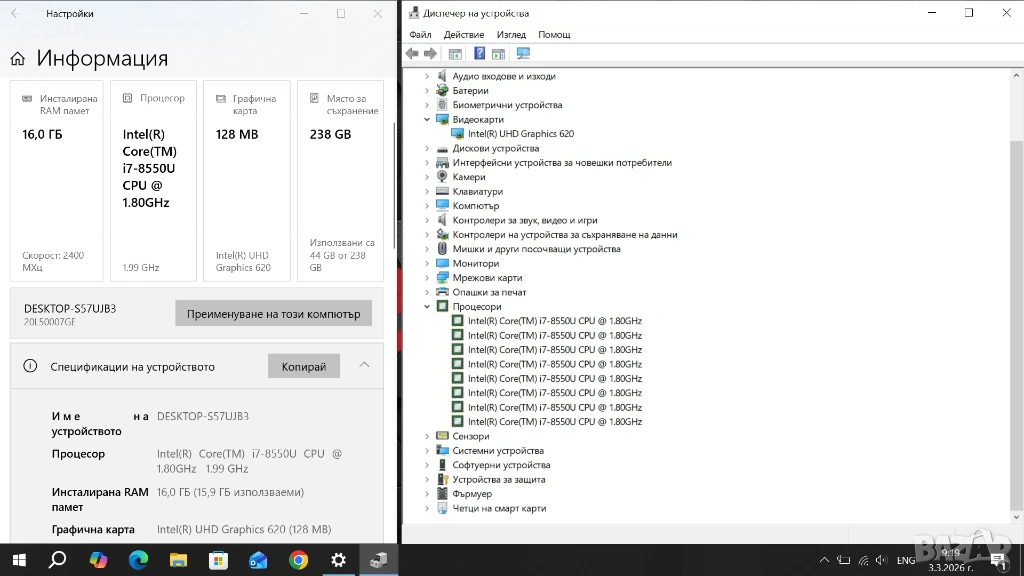
Task: Open the Действие menu
Action: (464, 34)
